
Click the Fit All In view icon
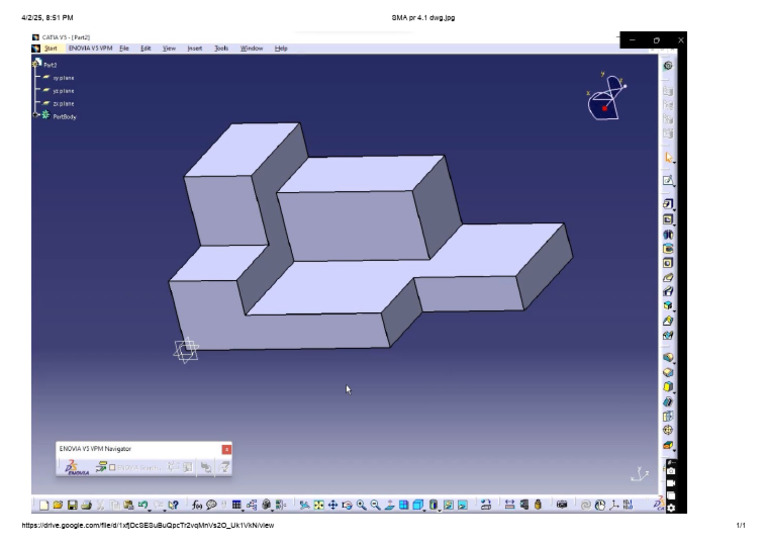point(319,505)
